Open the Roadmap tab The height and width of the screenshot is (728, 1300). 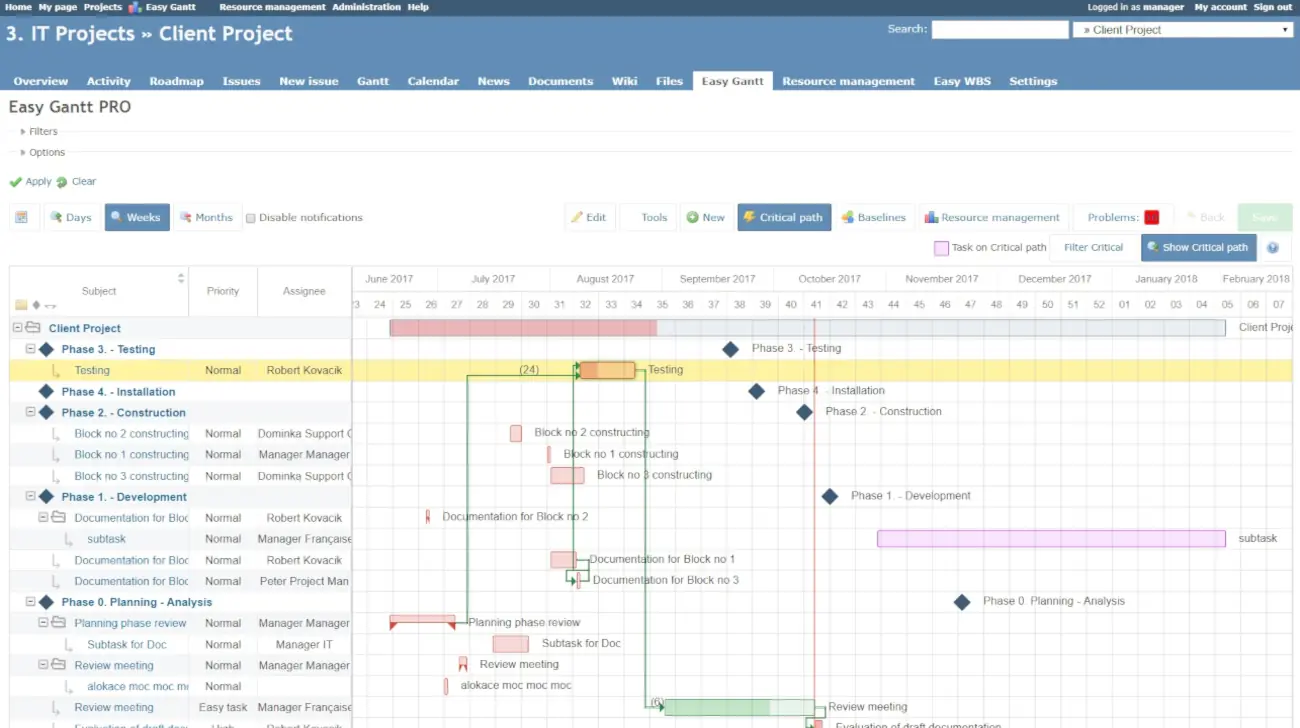pyautogui.click(x=176, y=81)
